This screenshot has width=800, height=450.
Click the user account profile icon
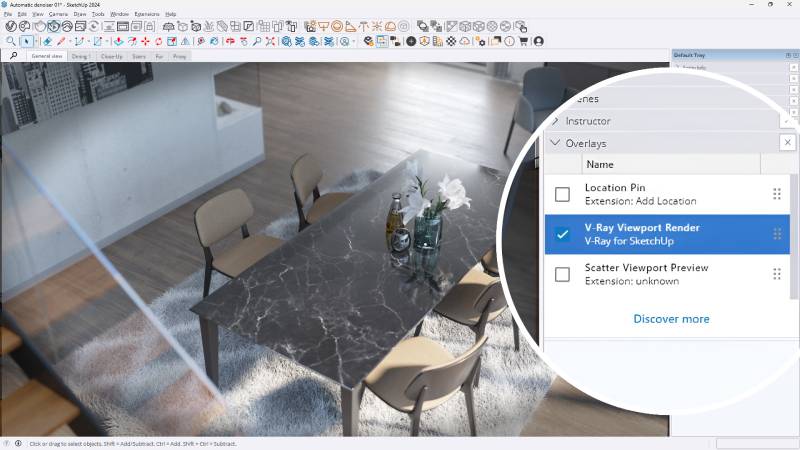tap(539, 41)
